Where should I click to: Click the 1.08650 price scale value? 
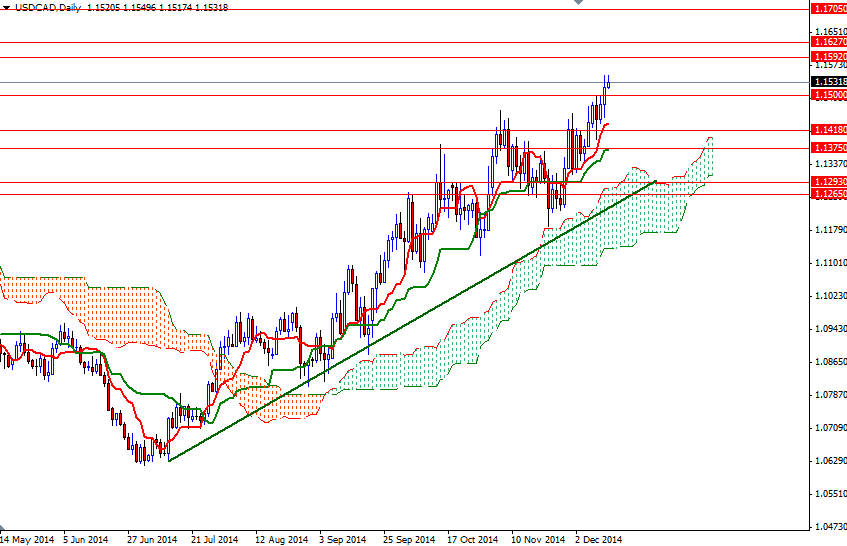click(831, 362)
